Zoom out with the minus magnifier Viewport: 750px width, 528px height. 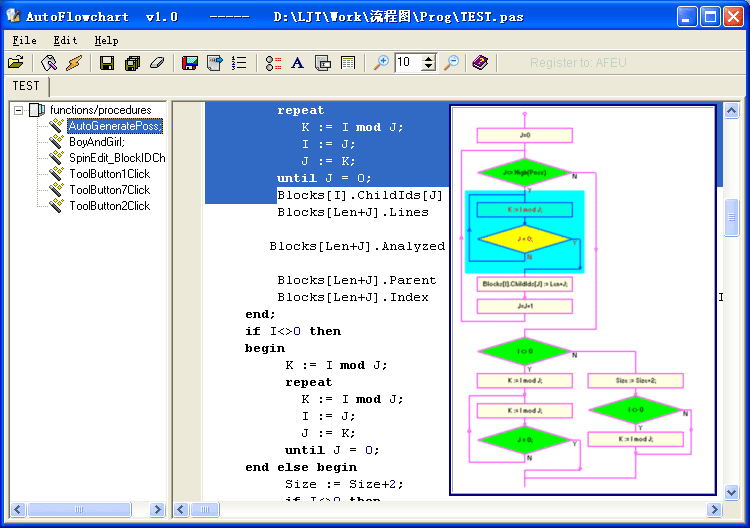[x=452, y=63]
